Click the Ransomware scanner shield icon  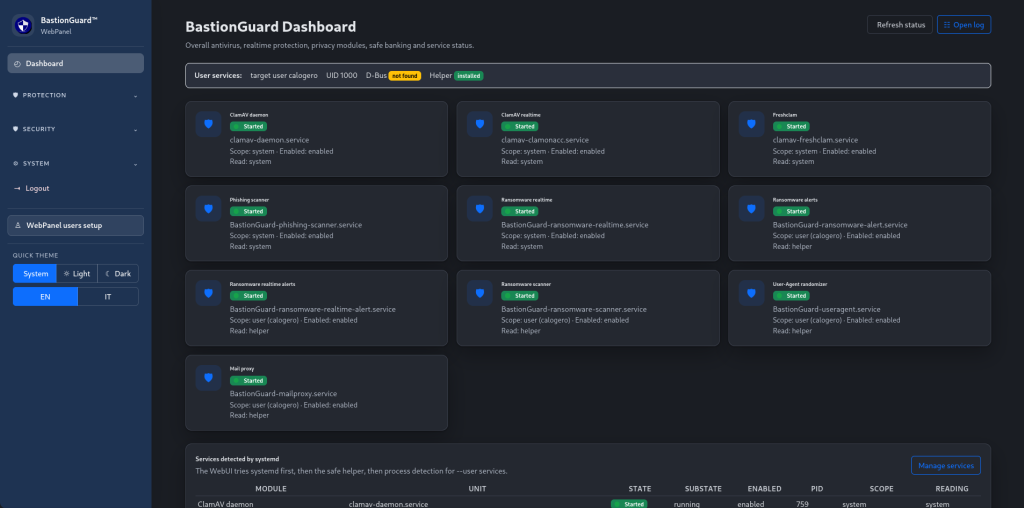(480, 293)
